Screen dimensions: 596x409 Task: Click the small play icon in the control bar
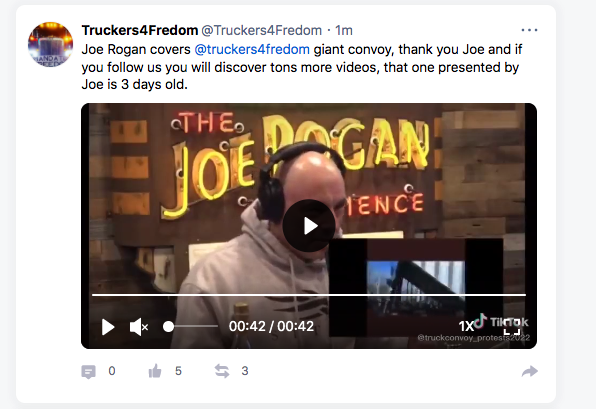point(108,327)
